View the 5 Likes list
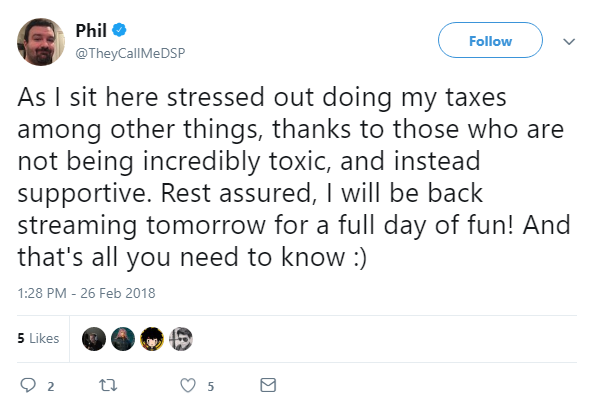 click(x=38, y=338)
